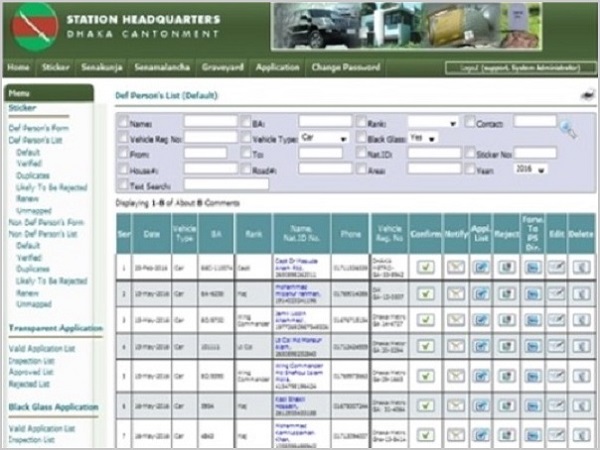Confirm the application in row 4
Viewport: 600px width, 450px height.
click(426, 346)
